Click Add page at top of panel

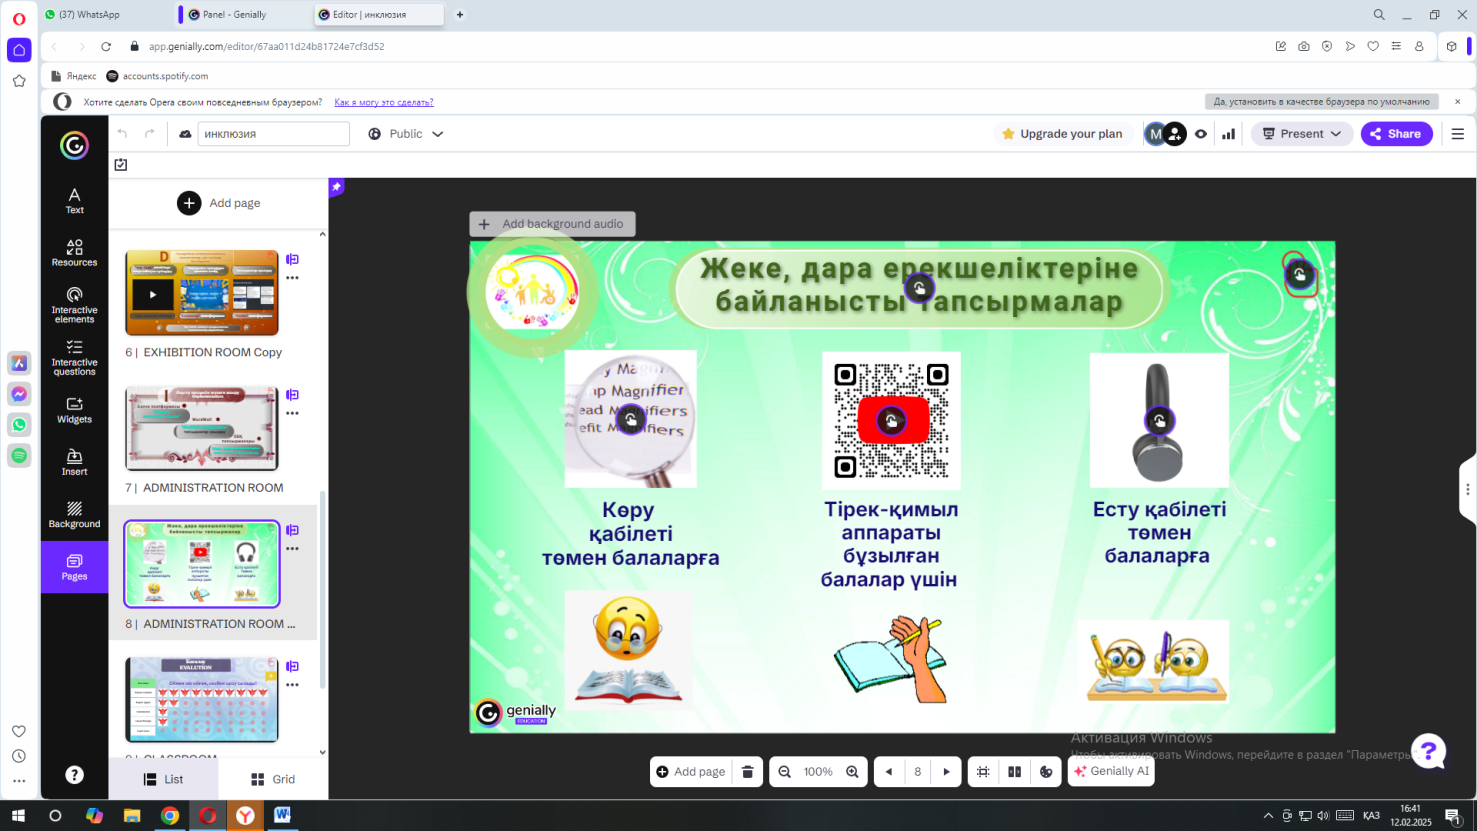point(219,203)
